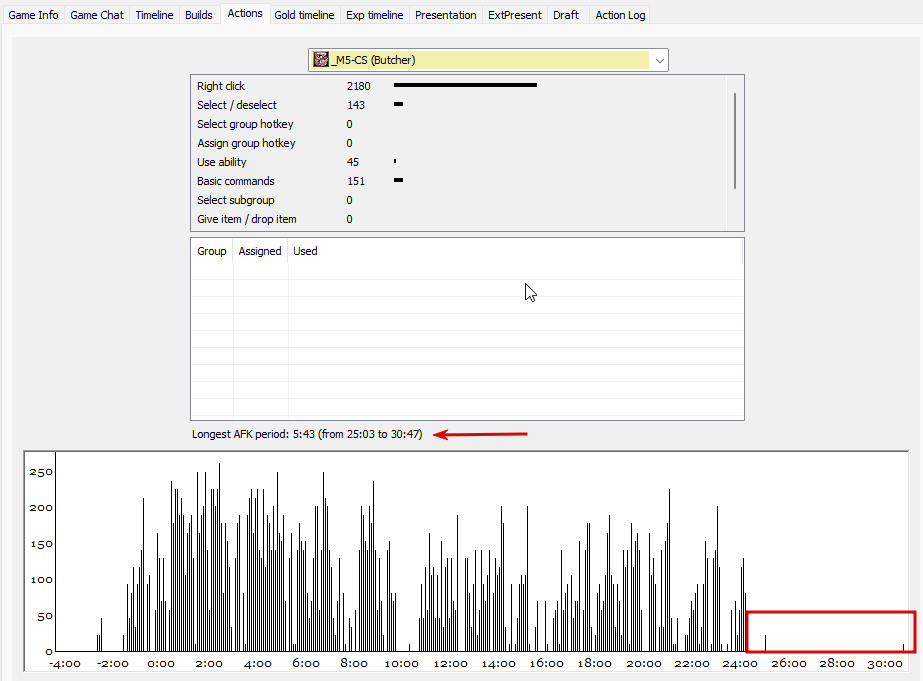Click the 10:00 mark on the chart axis
This screenshot has height=681, width=923.
pyautogui.click(x=401, y=663)
